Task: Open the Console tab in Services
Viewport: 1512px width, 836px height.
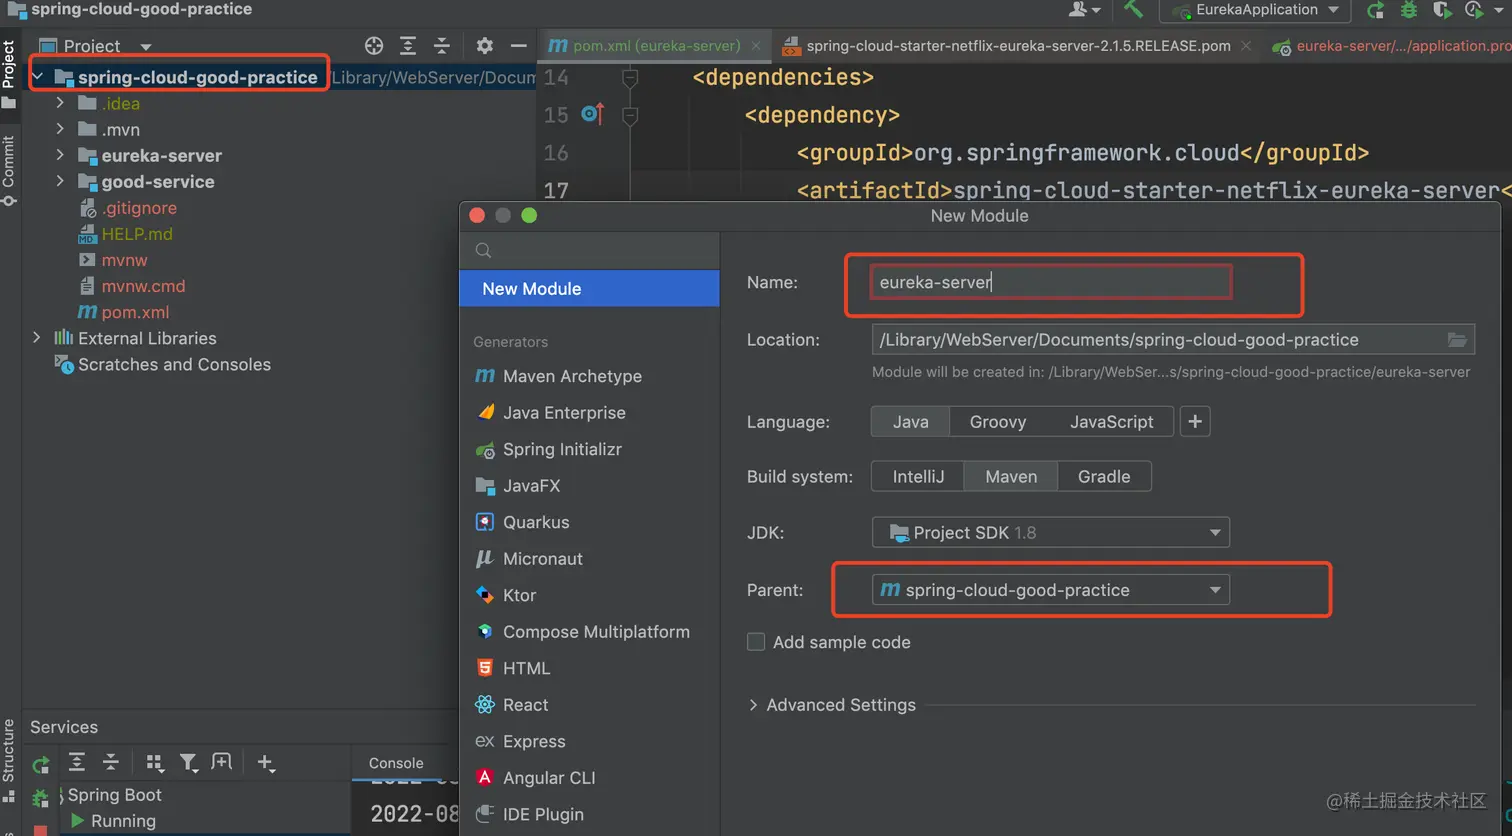Action: coord(396,763)
